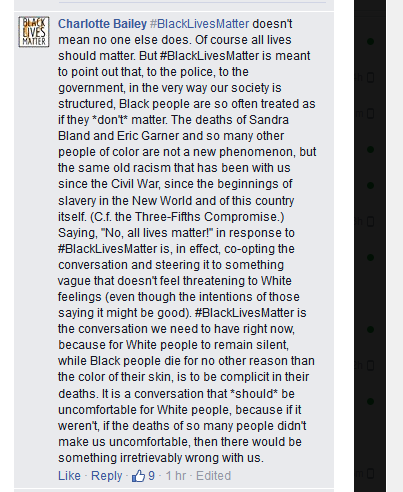Show edit history via Edited label

213,476
